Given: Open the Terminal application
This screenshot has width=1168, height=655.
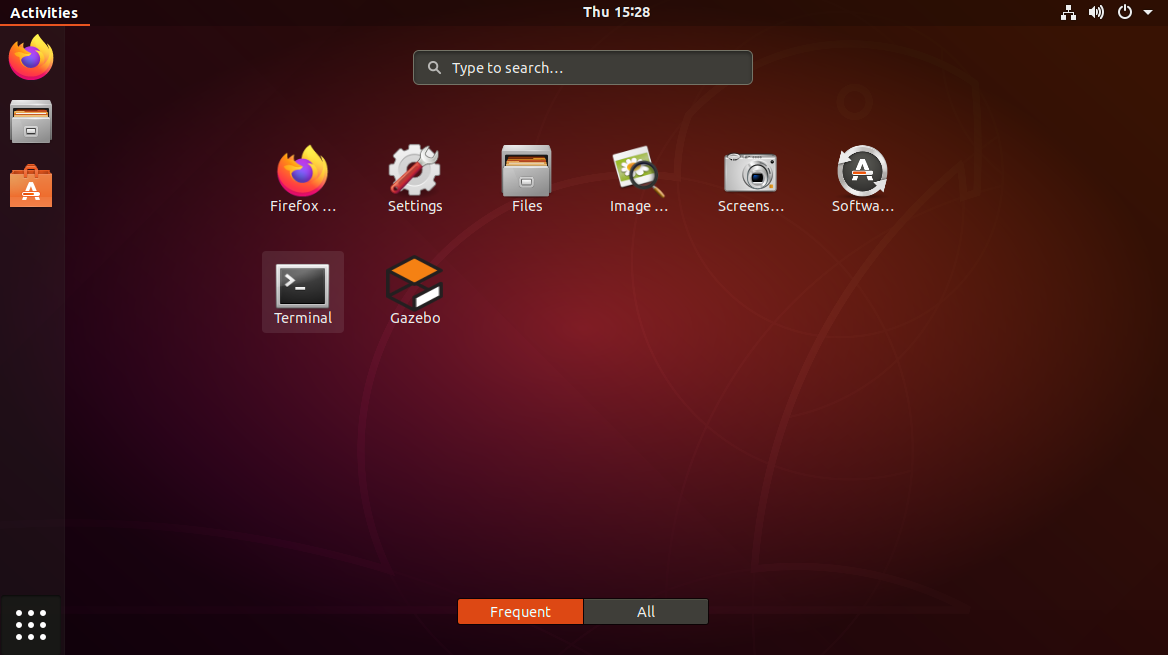Looking at the screenshot, I should (x=302, y=291).
